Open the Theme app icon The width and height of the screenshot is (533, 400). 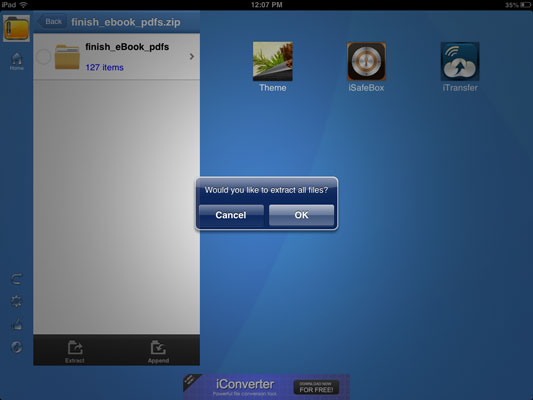coord(273,62)
